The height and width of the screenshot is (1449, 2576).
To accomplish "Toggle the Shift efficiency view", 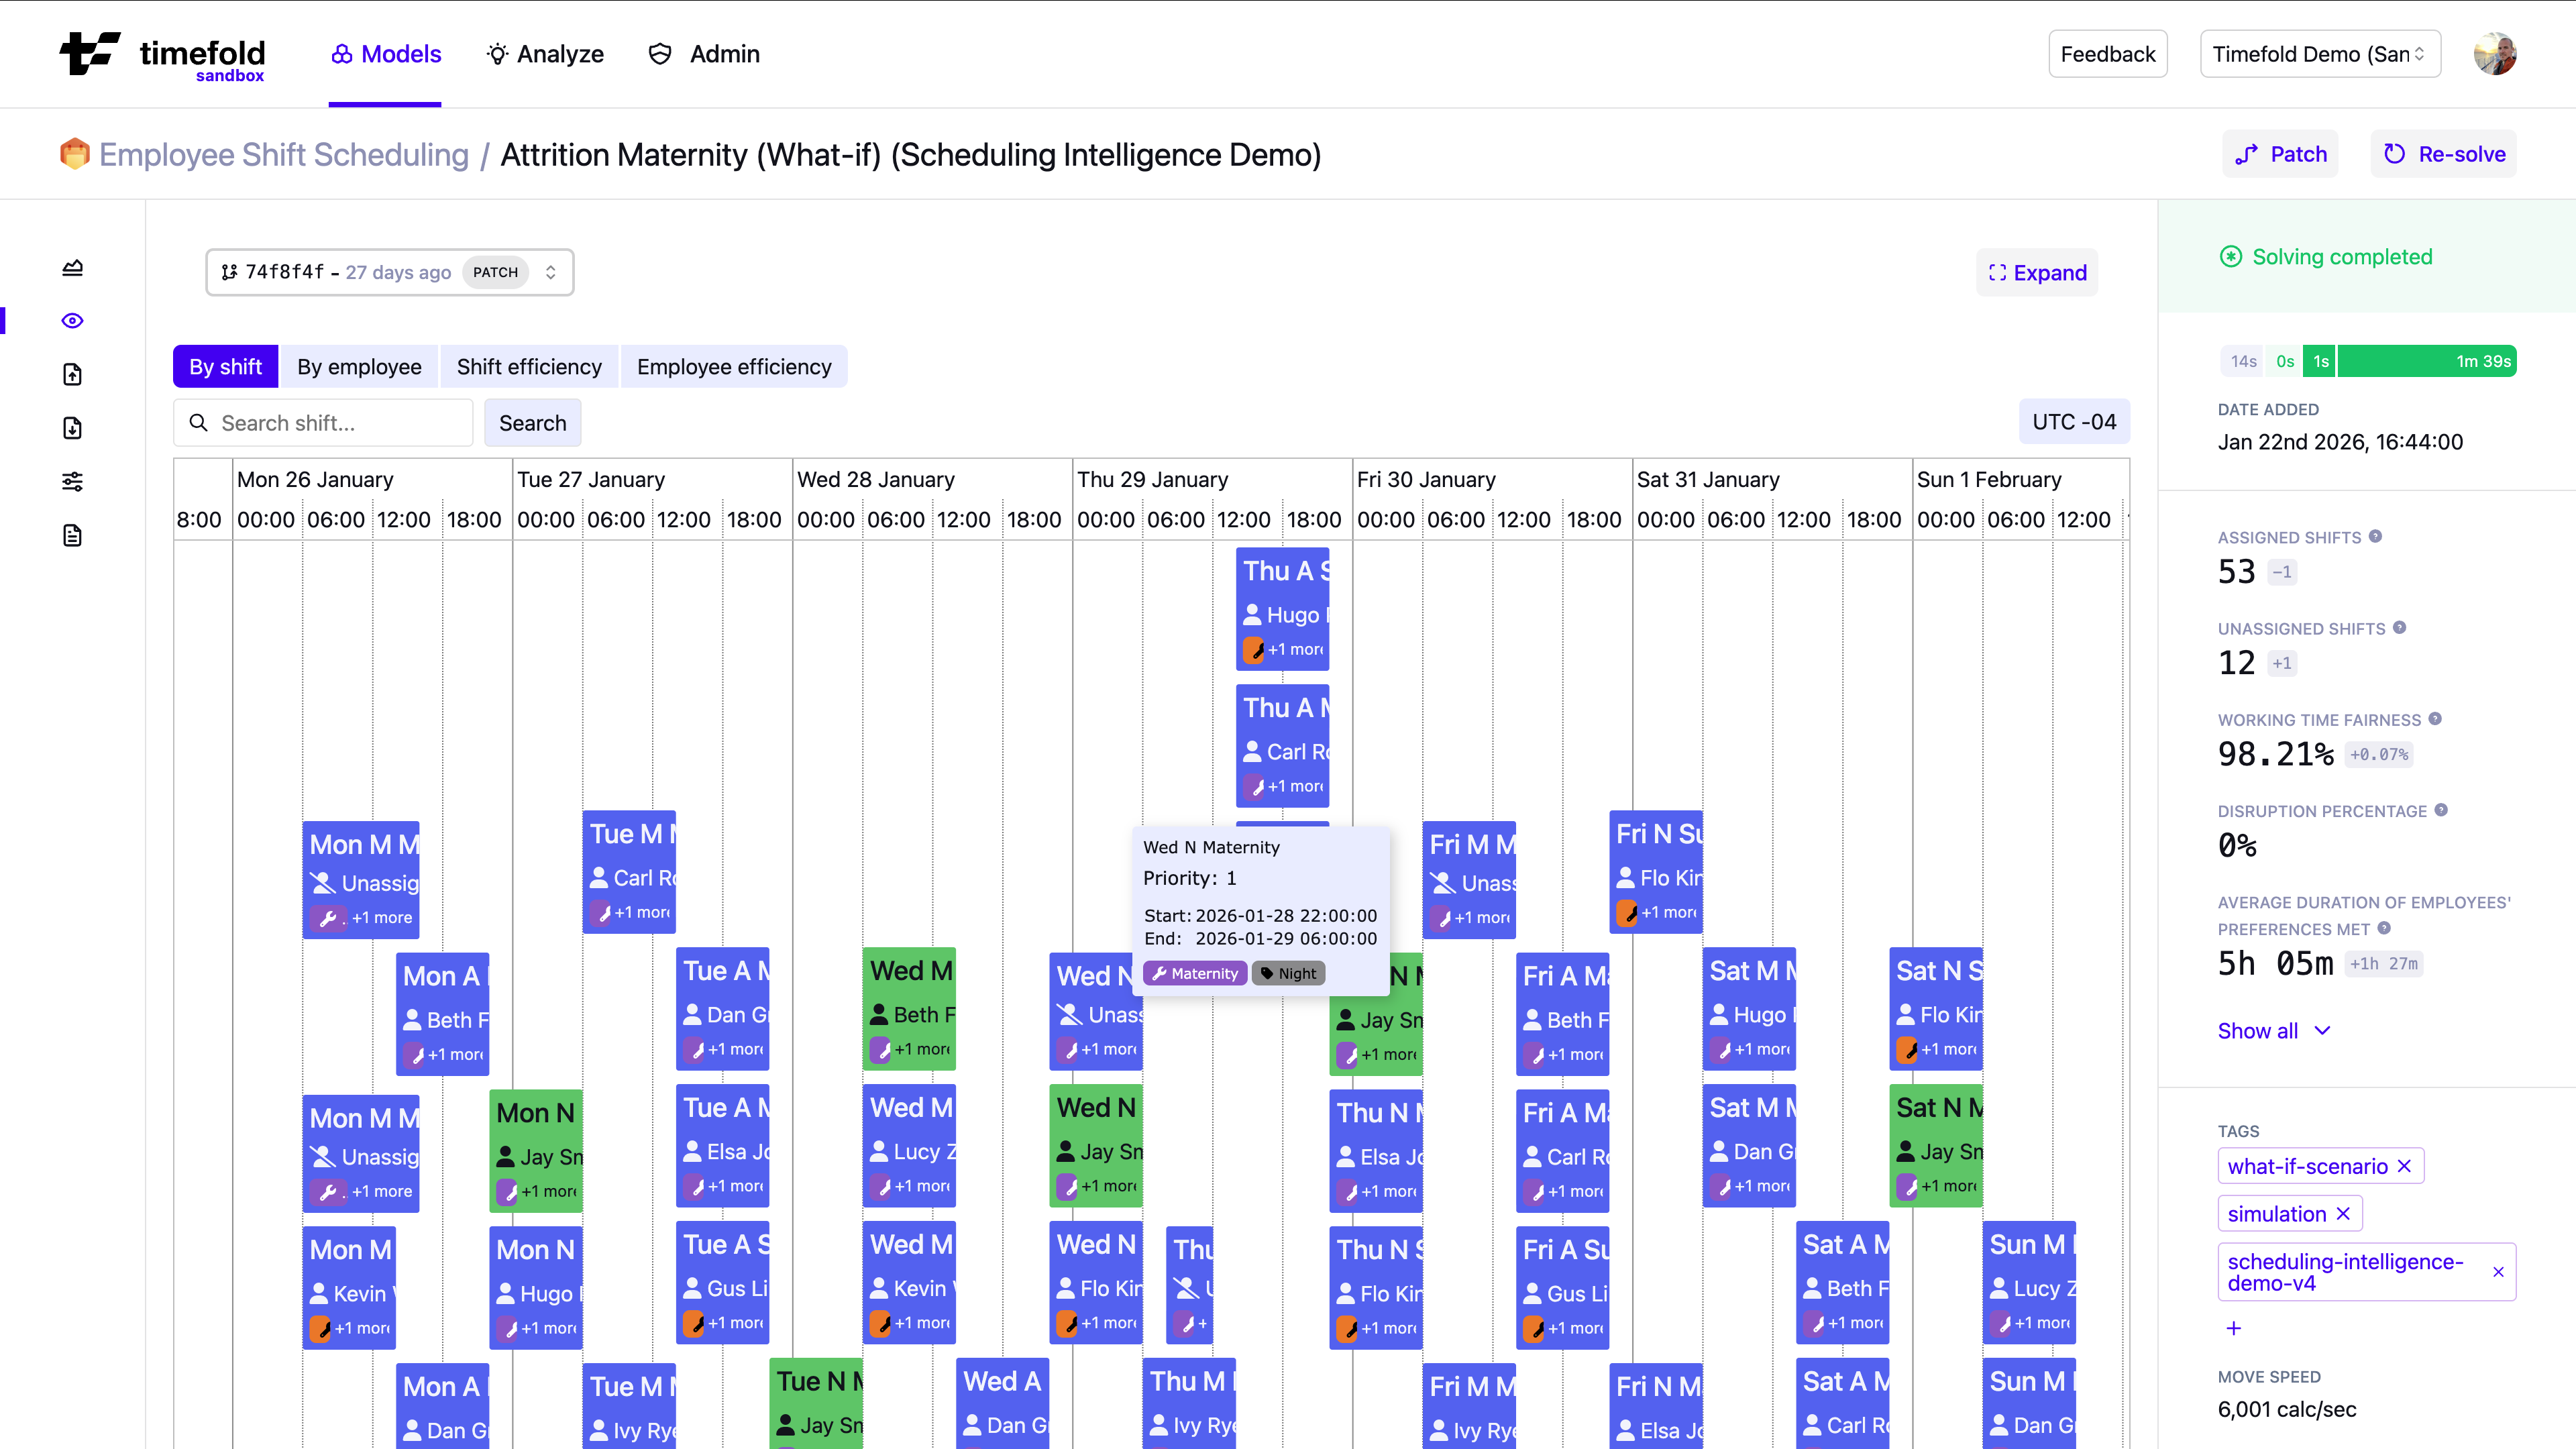I will pyautogui.click(x=529, y=366).
